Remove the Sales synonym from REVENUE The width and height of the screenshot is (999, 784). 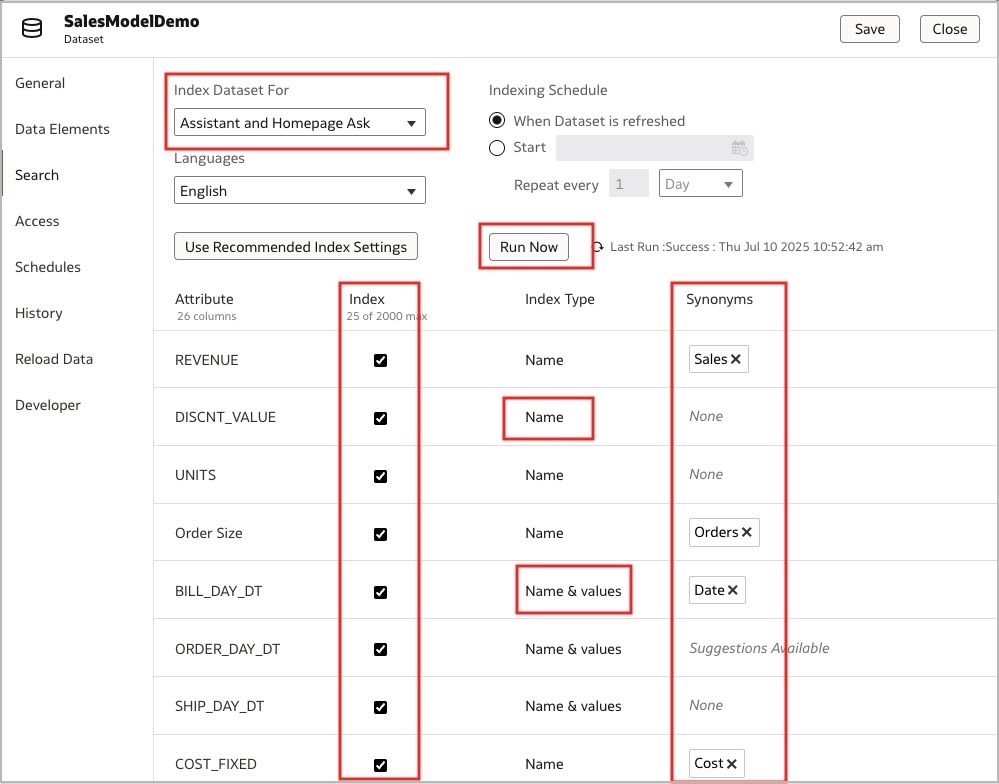[737, 360]
